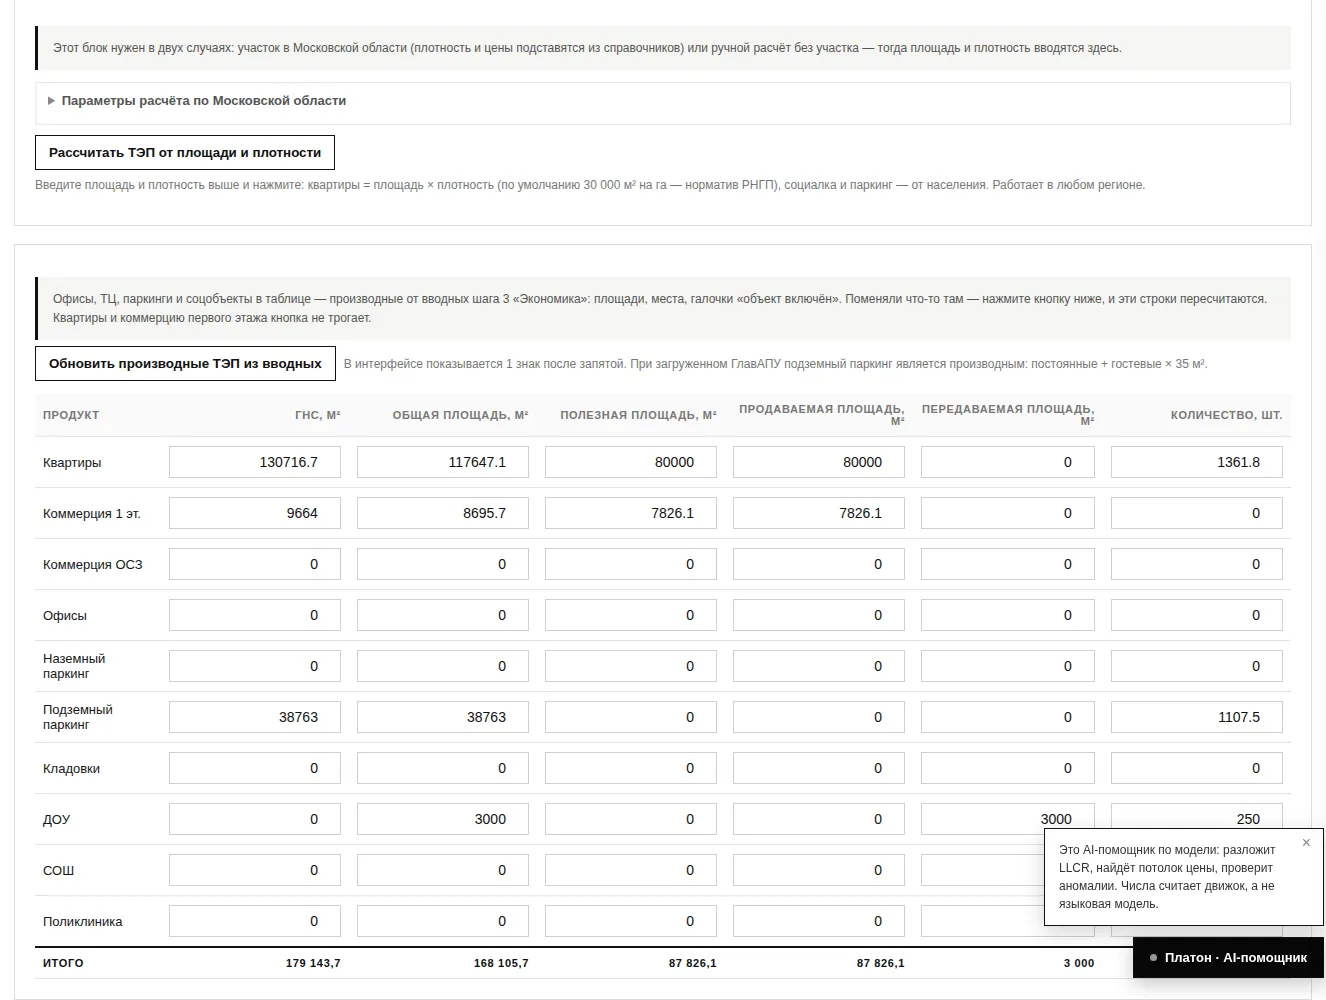Select Коммерция 1 эт. продаваемая площадь field
Image resolution: width=1326 pixels, height=1000 pixels.
tap(819, 513)
